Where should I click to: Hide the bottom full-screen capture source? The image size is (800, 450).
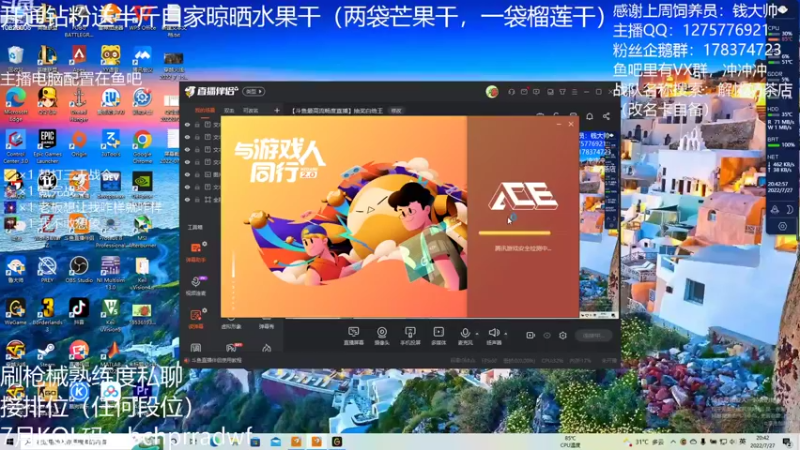[x=187, y=199]
